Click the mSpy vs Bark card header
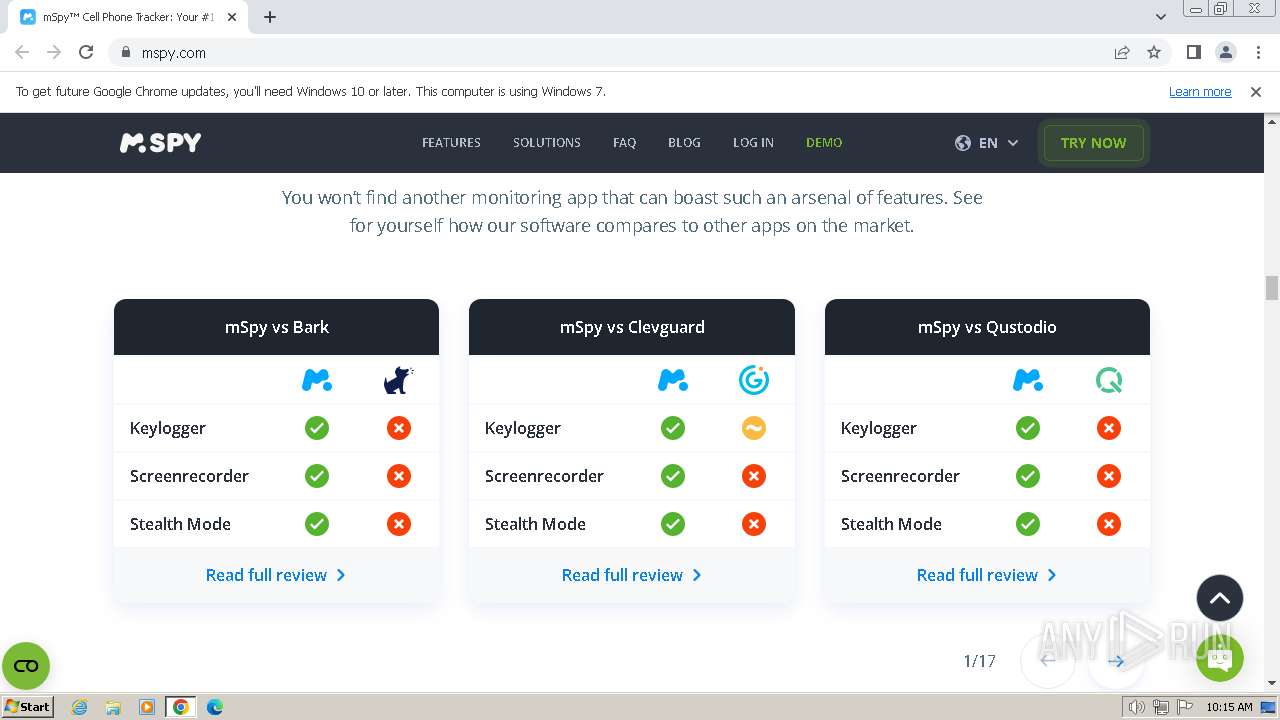This screenshot has height=720, width=1280. (x=276, y=327)
